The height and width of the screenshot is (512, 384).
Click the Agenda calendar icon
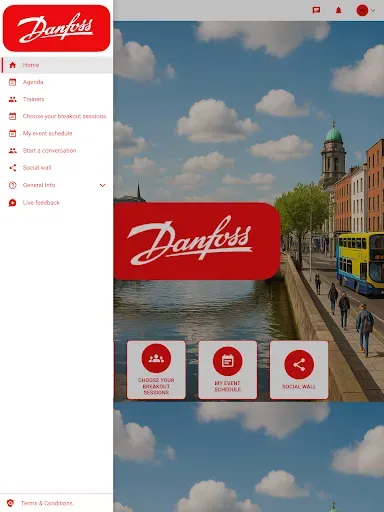(13, 82)
